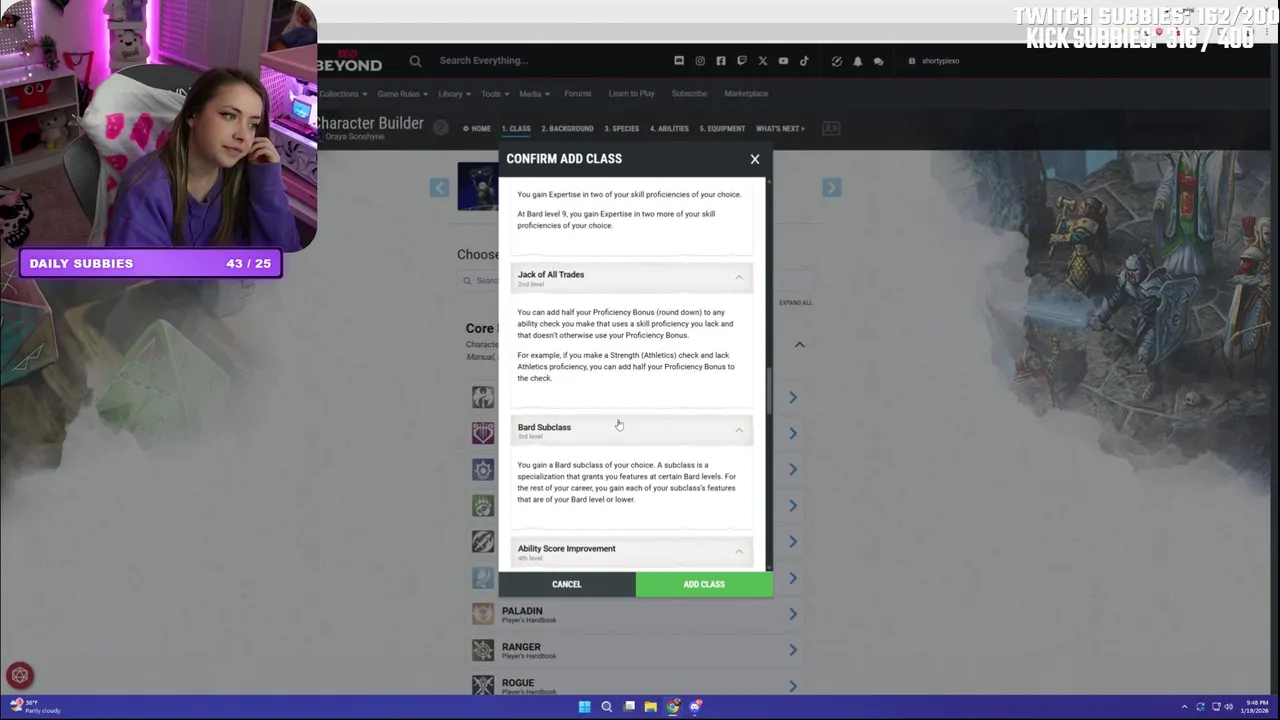Click the next-step right arrow button
Image resolution: width=1280 pixels, height=720 pixels.
[831, 188]
